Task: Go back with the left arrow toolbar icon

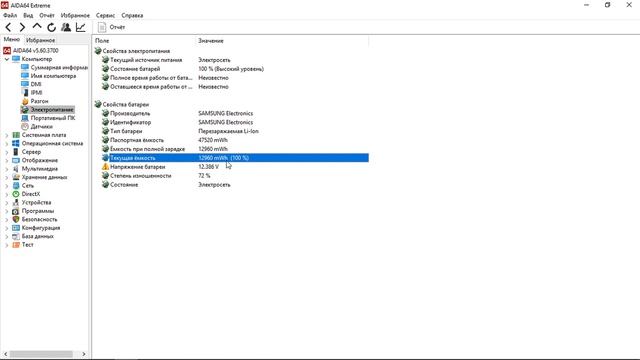Action: point(9,27)
